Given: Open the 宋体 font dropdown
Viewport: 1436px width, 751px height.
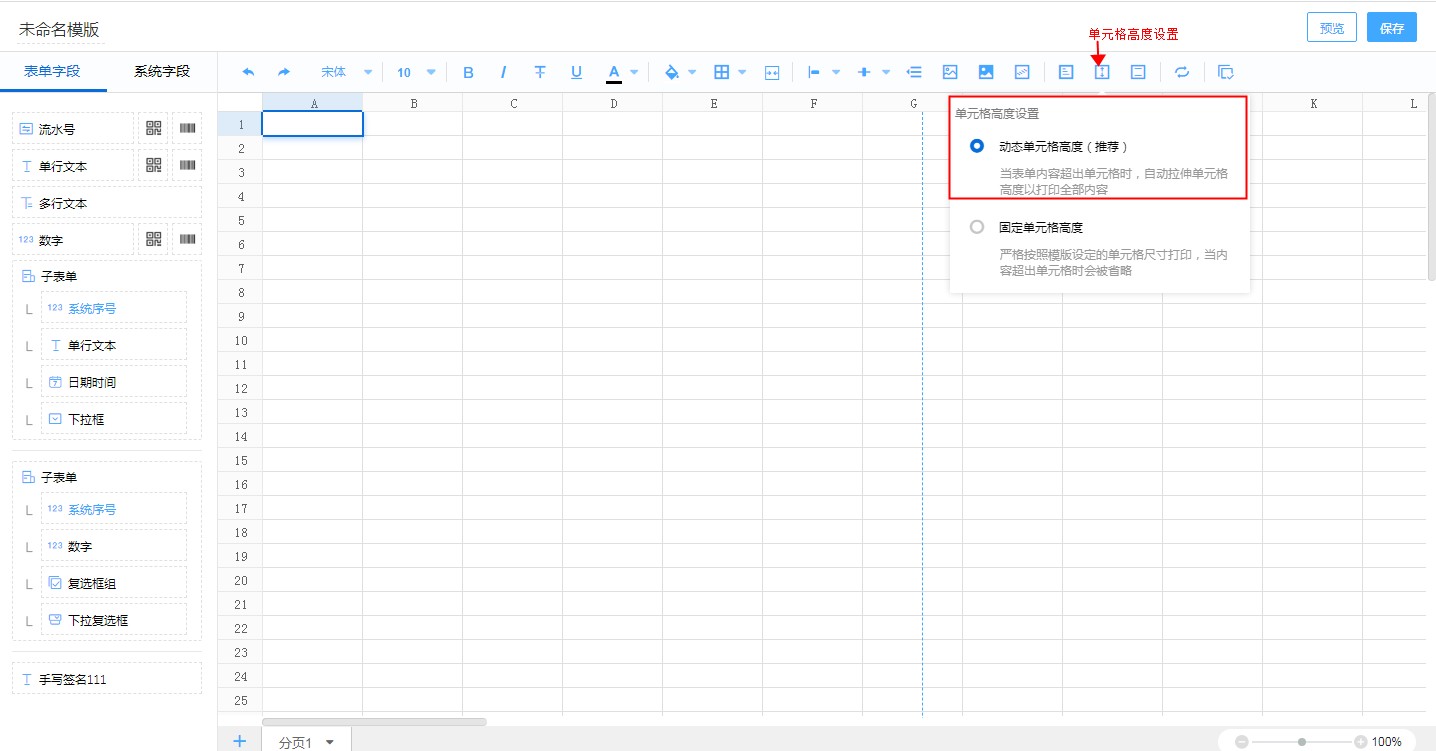Looking at the screenshot, I should point(345,72).
